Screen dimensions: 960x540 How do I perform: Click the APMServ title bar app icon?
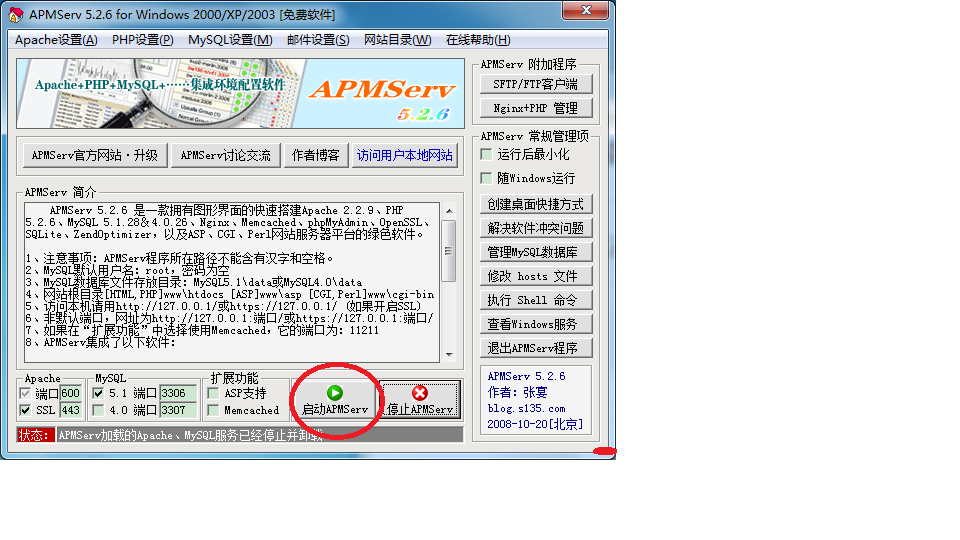click(x=16, y=14)
